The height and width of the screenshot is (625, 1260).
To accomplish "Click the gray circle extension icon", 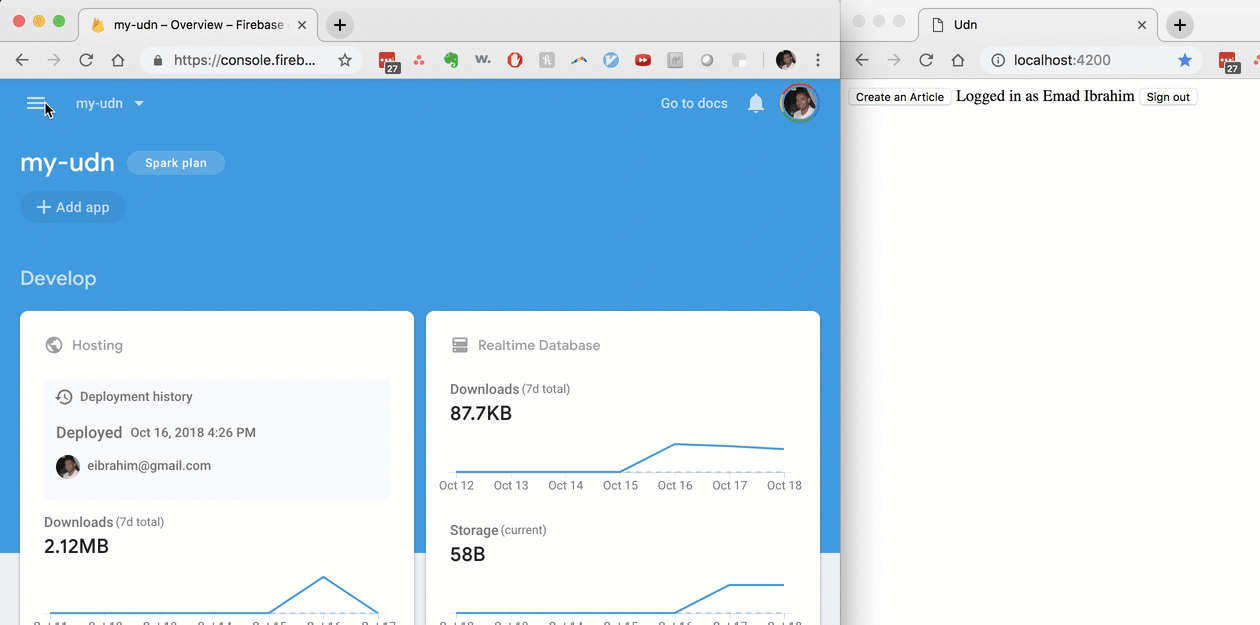I will pyautogui.click(x=707, y=60).
